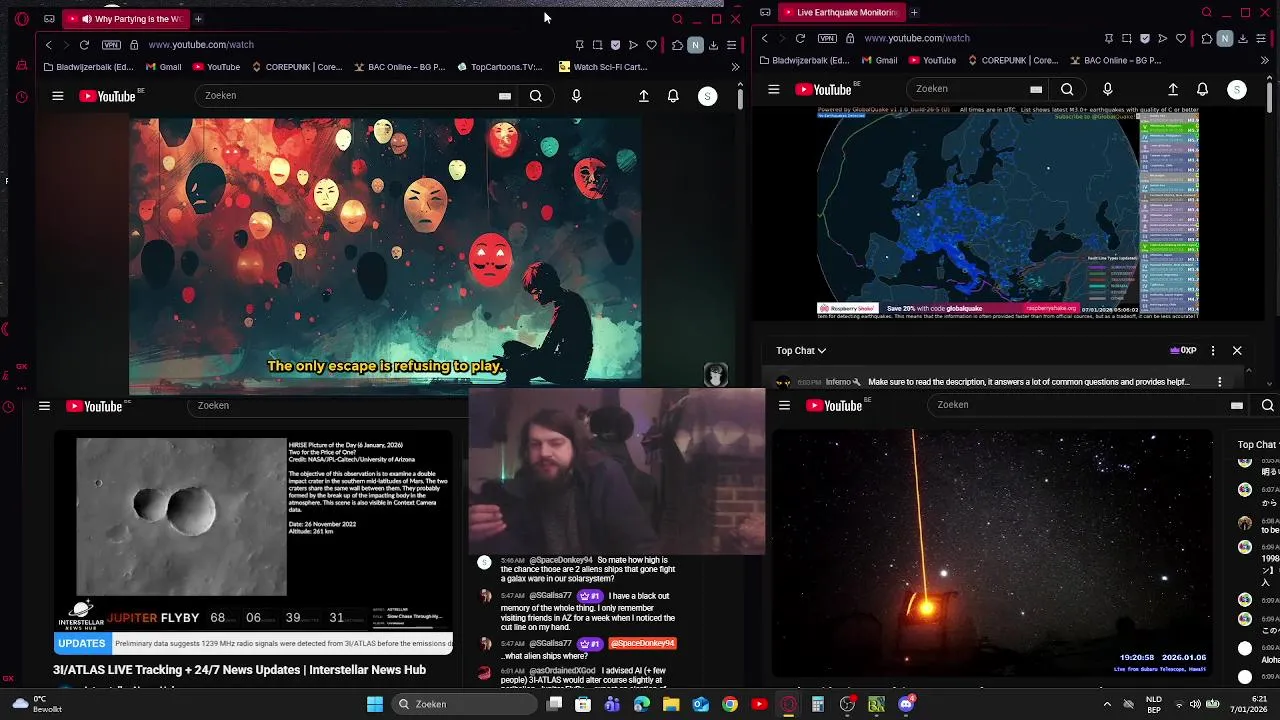Open guide menu in bottom-right YouTube window
The height and width of the screenshot is (720, 1280).
pyautogui.click(x=784, y=405)
